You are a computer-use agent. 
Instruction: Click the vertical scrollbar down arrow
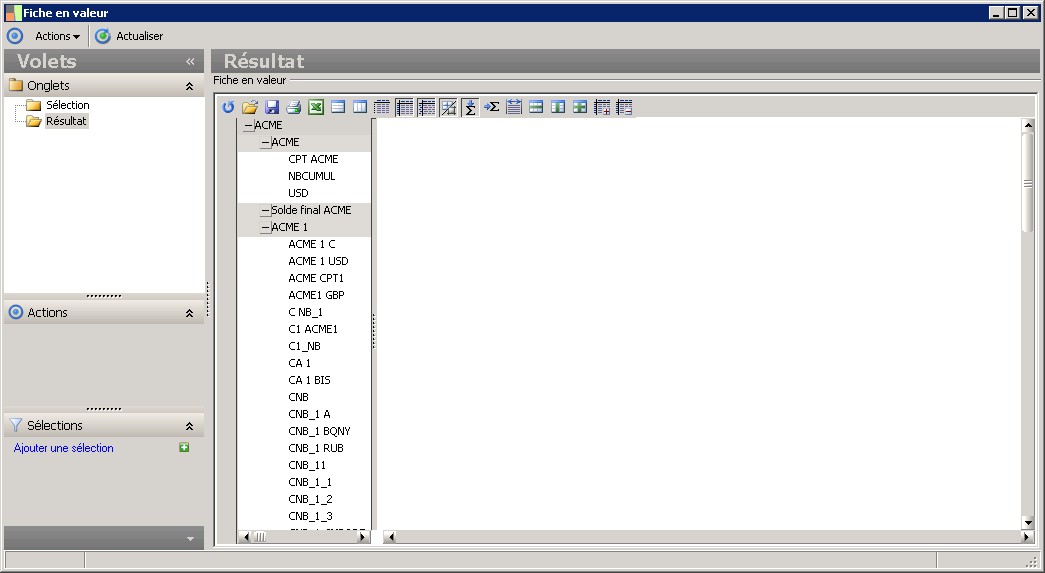pos(1027,522)
